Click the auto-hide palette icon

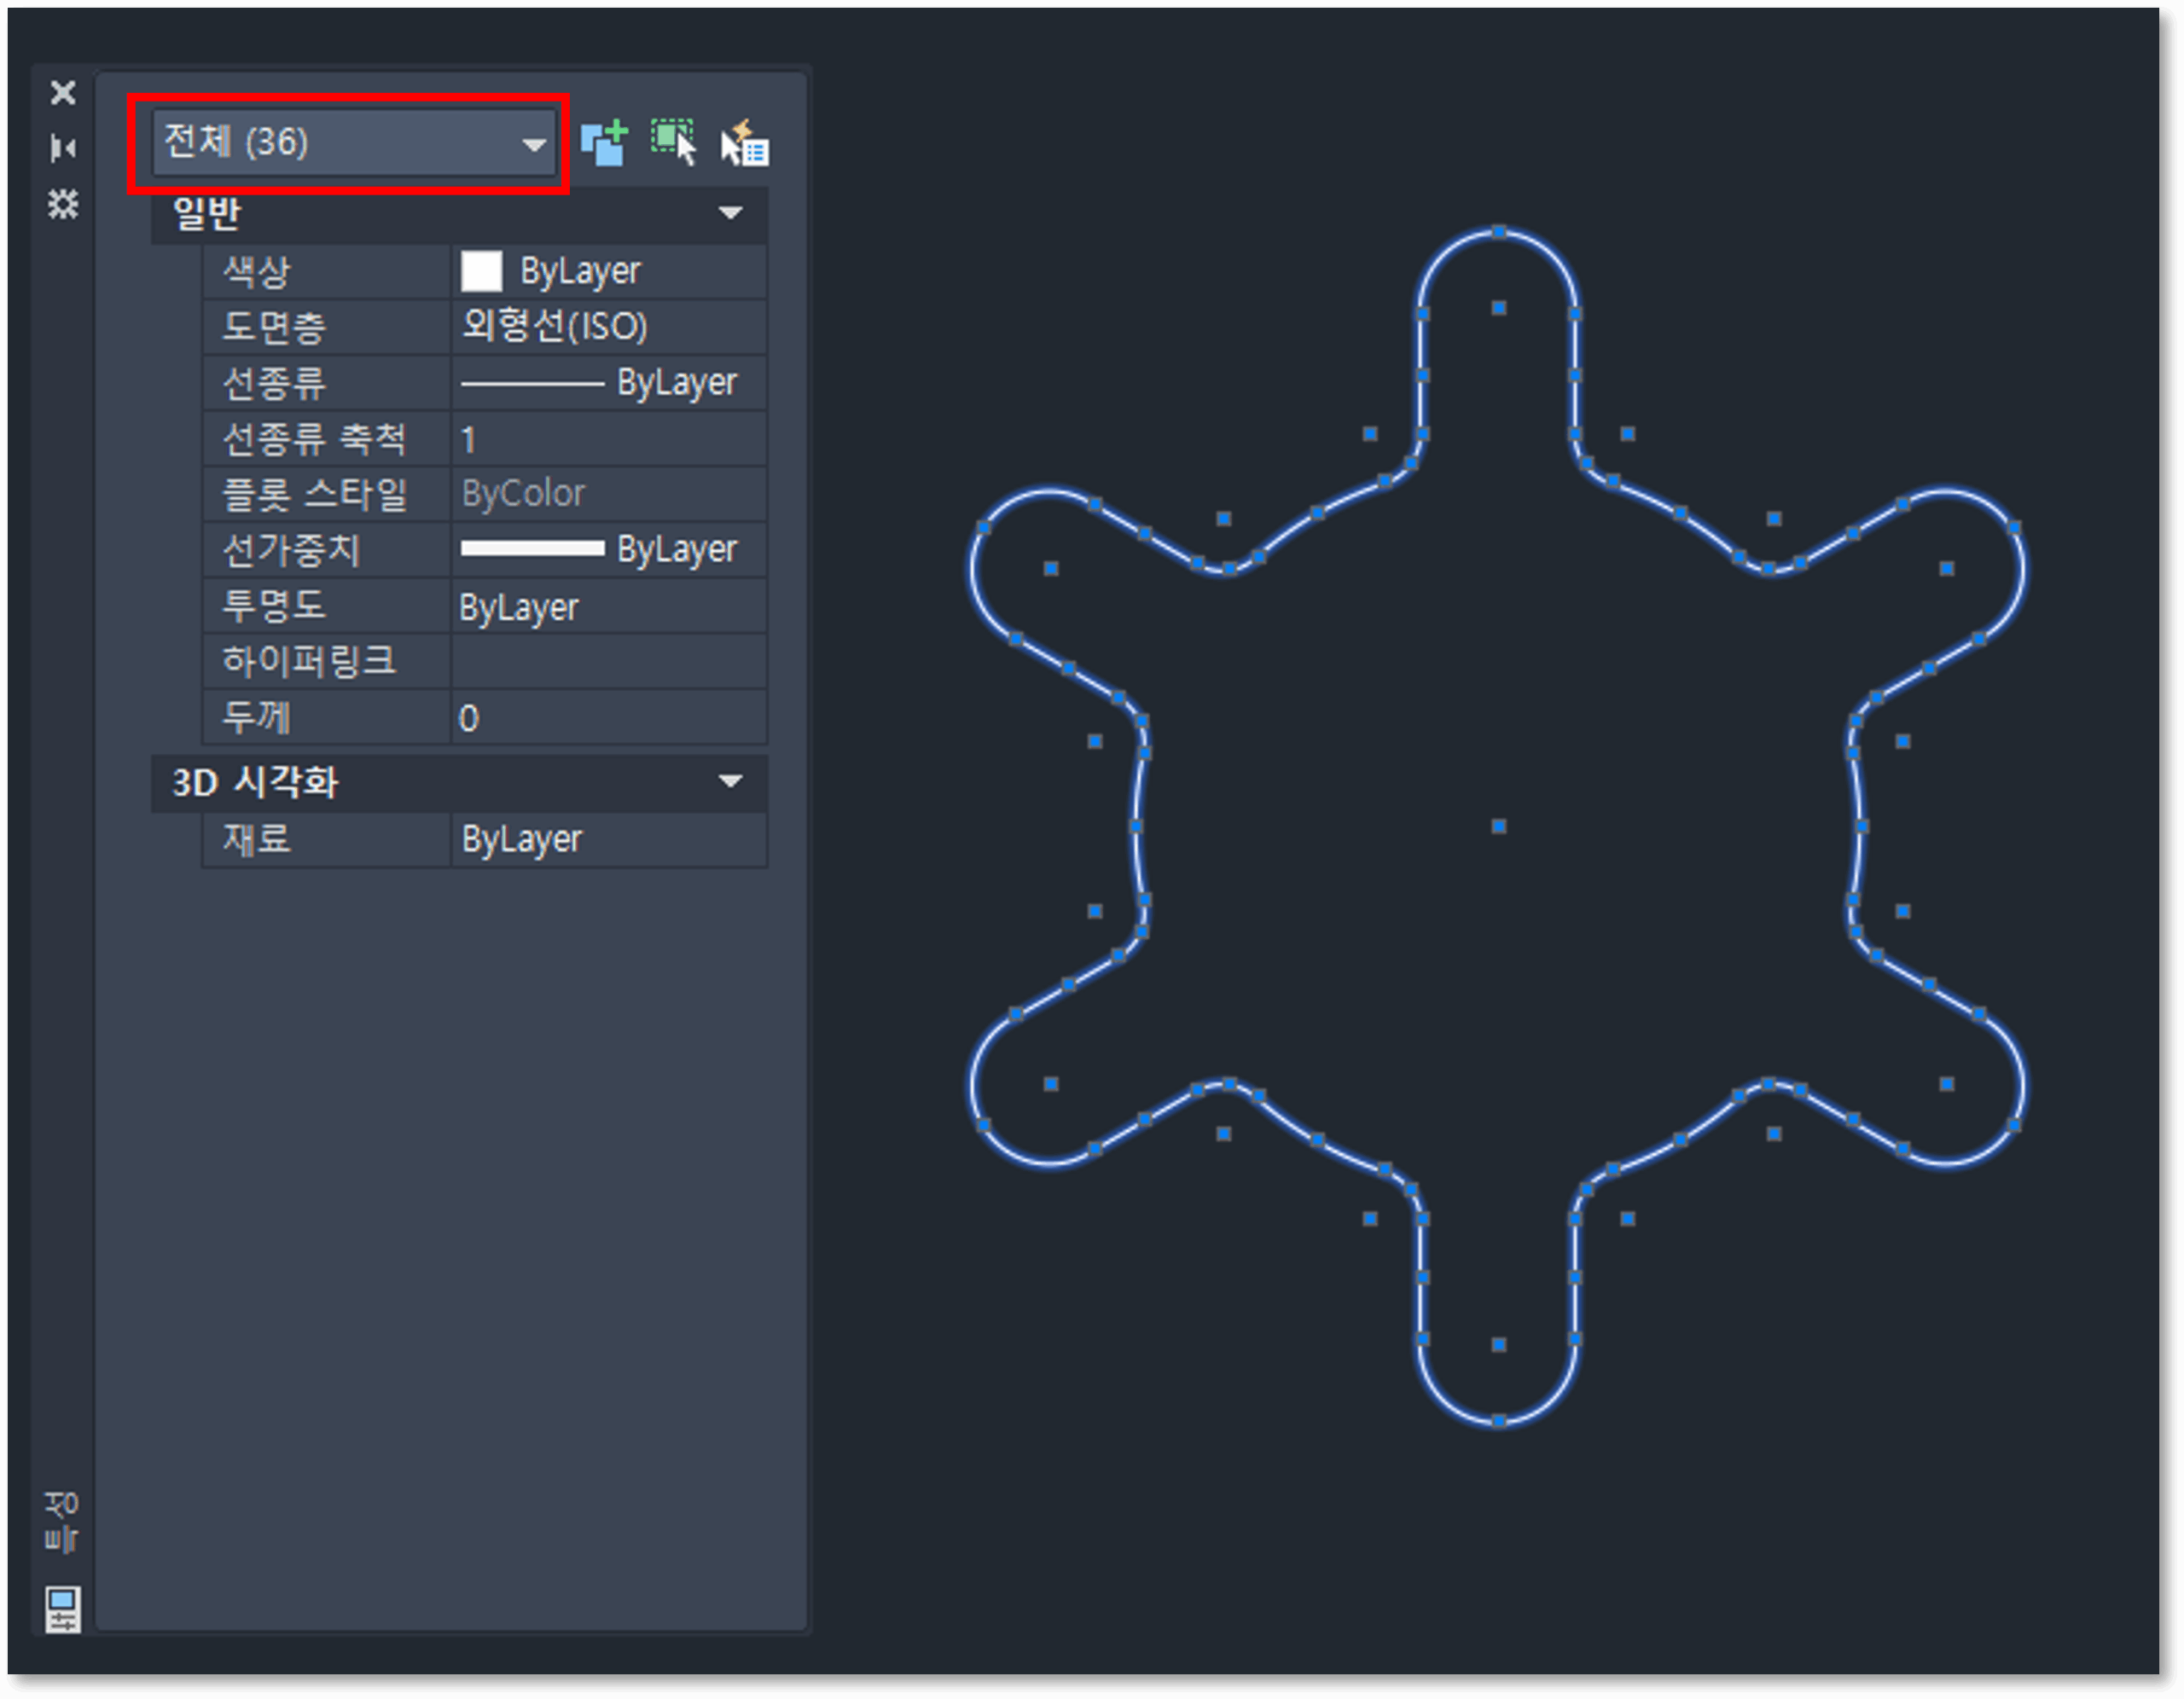(63, 149)
